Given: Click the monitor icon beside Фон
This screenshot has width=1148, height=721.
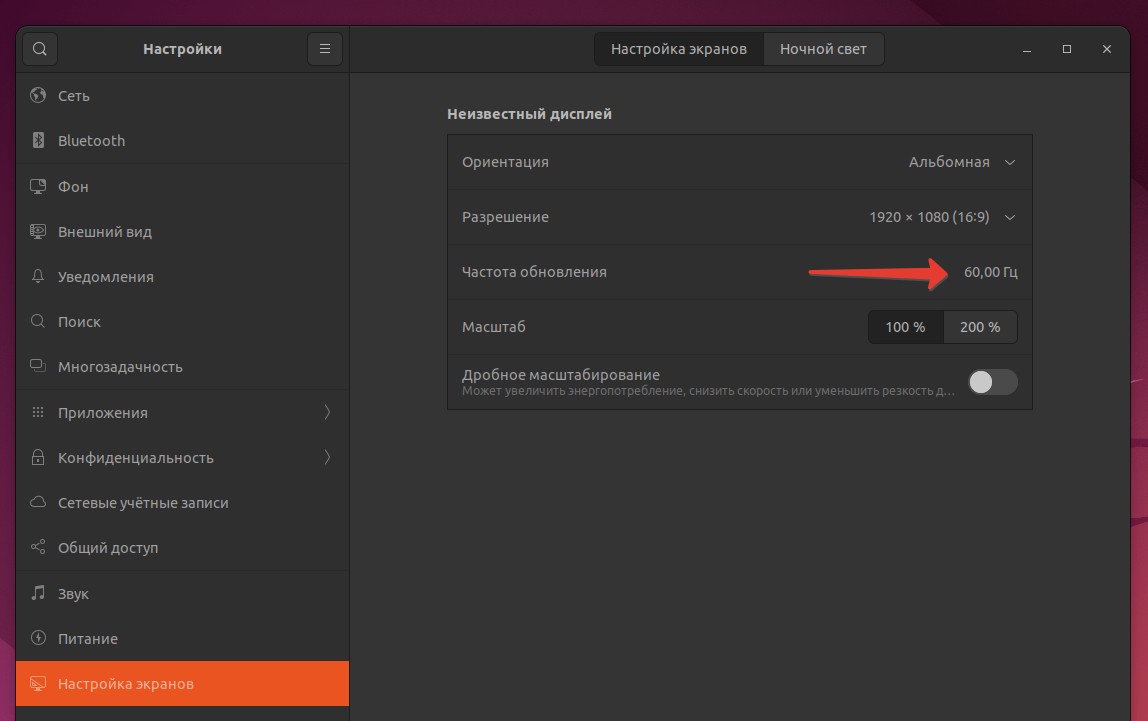Looking at the screenshot, I should [38, 186].
